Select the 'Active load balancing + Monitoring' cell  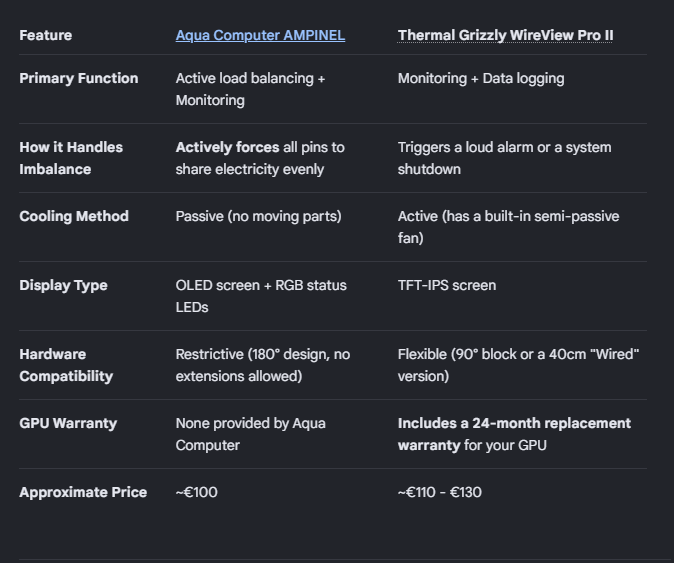250,89
